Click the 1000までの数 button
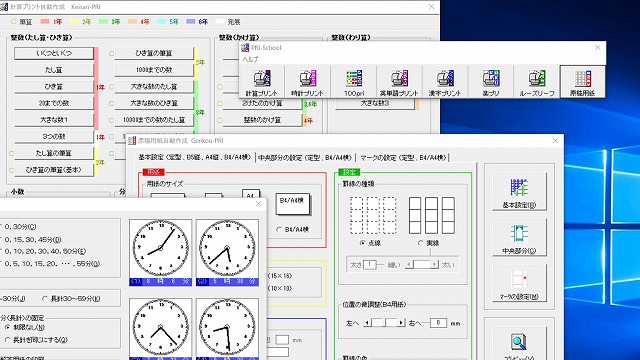 coord(154,70)
